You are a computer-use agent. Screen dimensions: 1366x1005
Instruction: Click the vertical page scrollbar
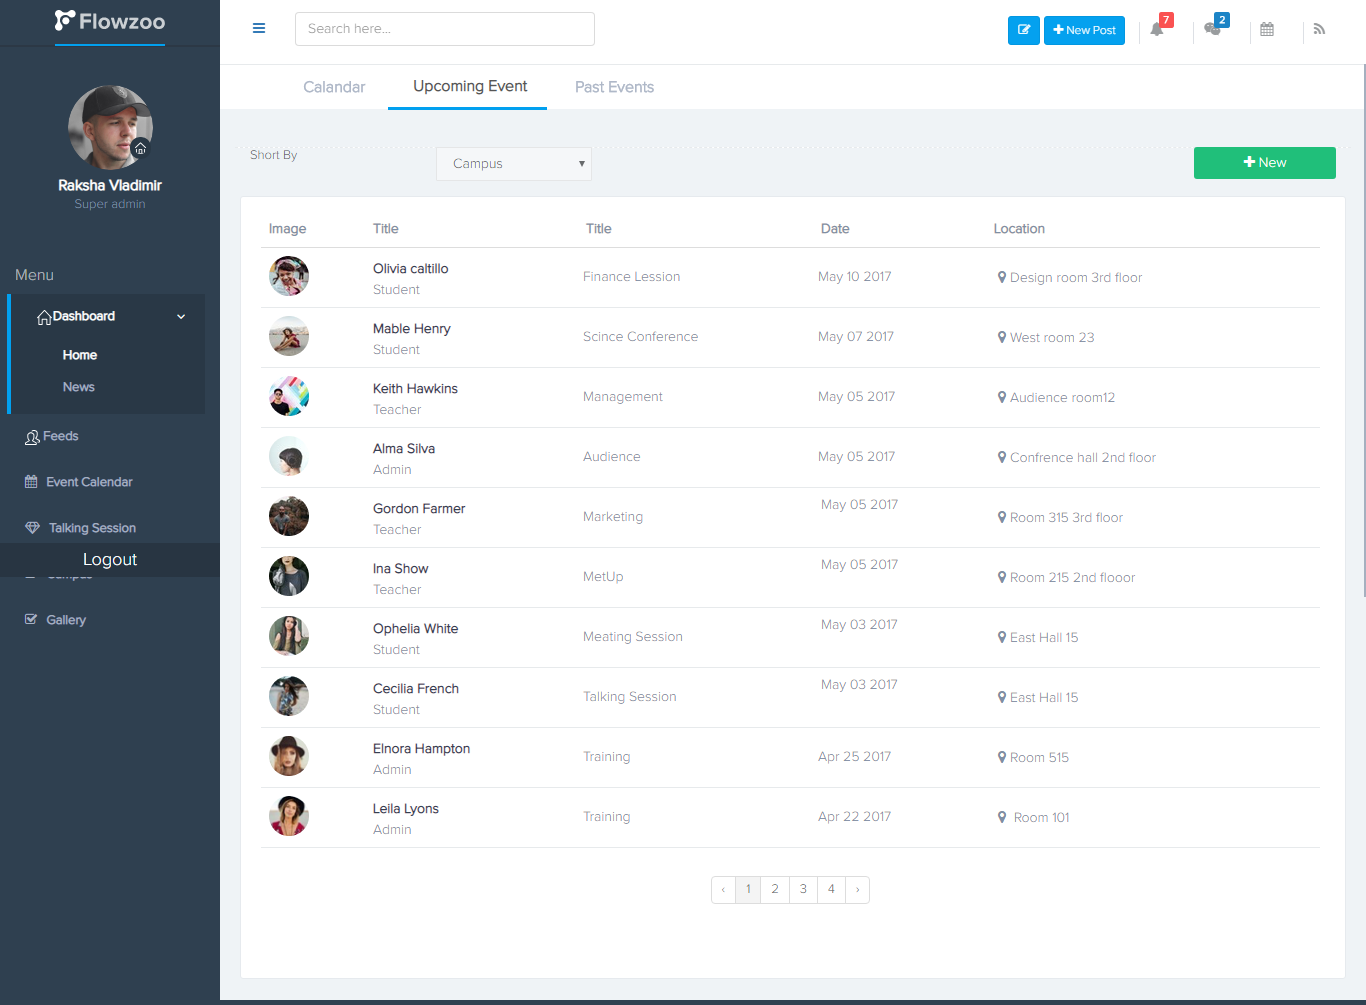tap(1364, 330)
